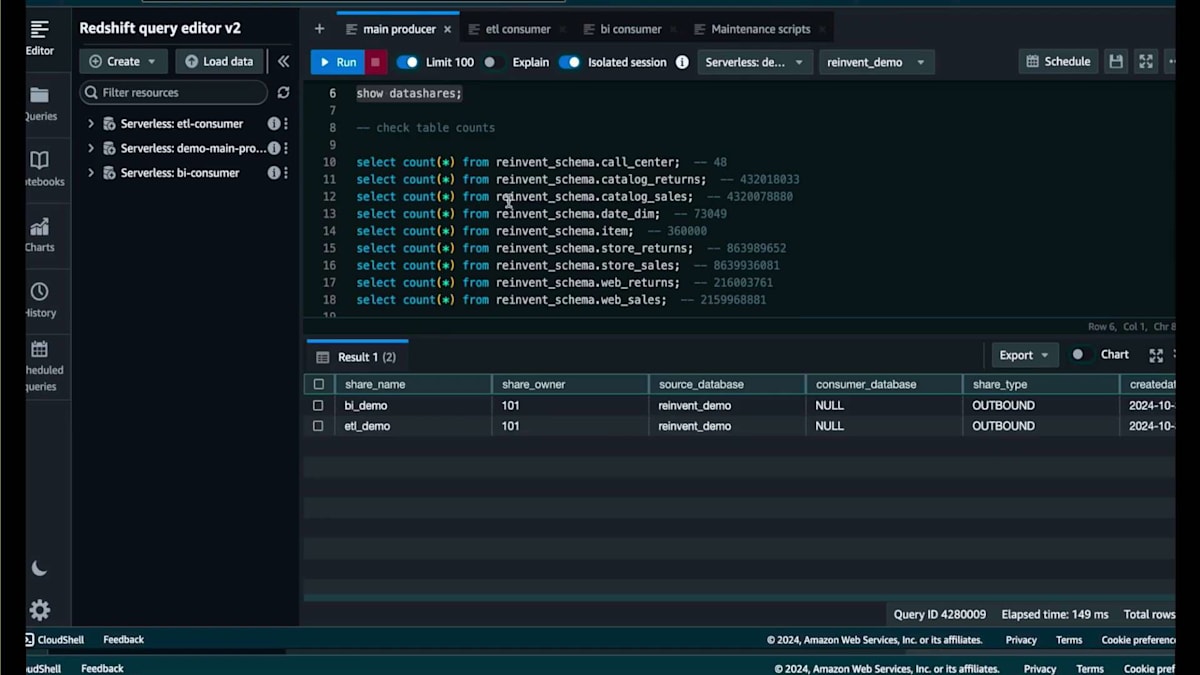Toggle the Explain switch
The height and width of the screenshot is (675, 1200).
(492, 62)
